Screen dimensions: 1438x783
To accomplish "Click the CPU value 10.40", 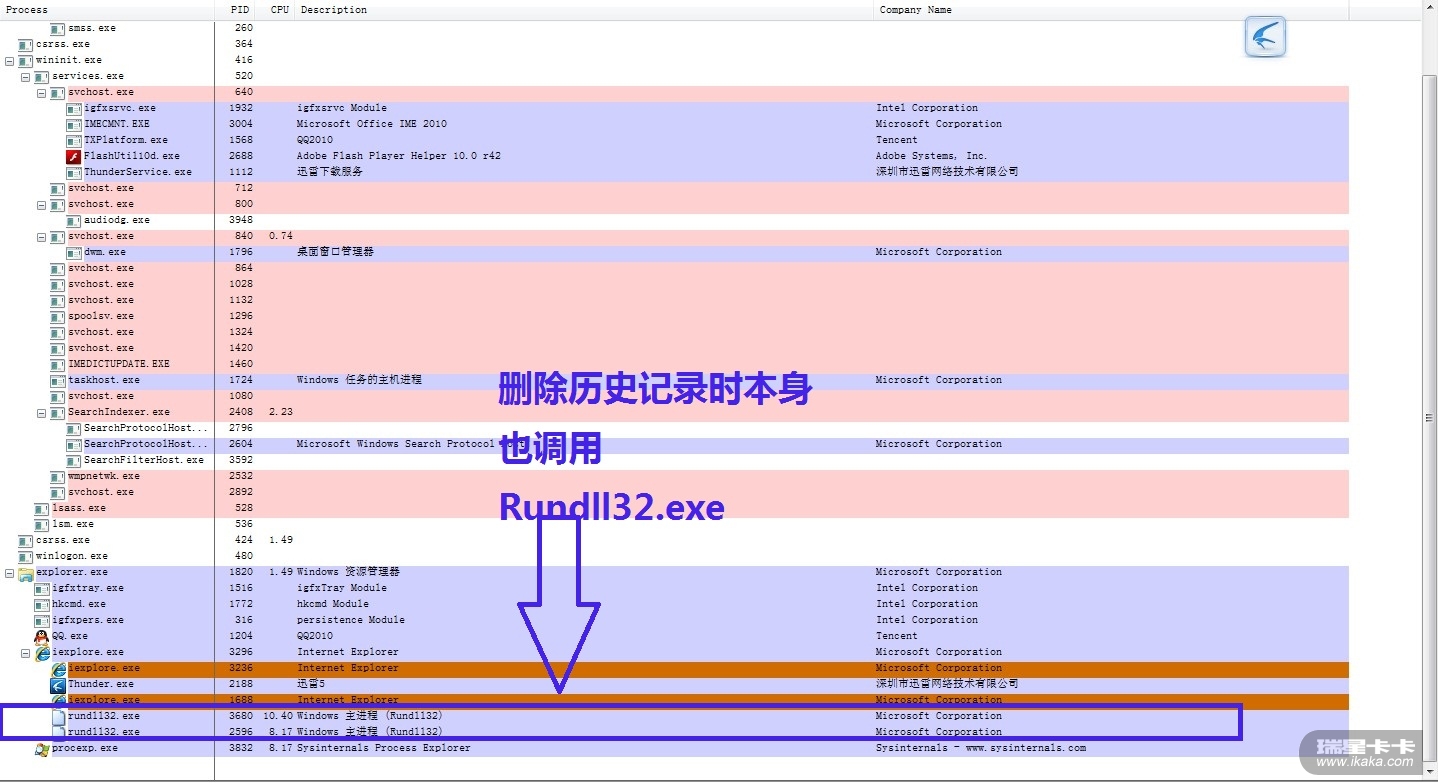I will coord(278,716).
